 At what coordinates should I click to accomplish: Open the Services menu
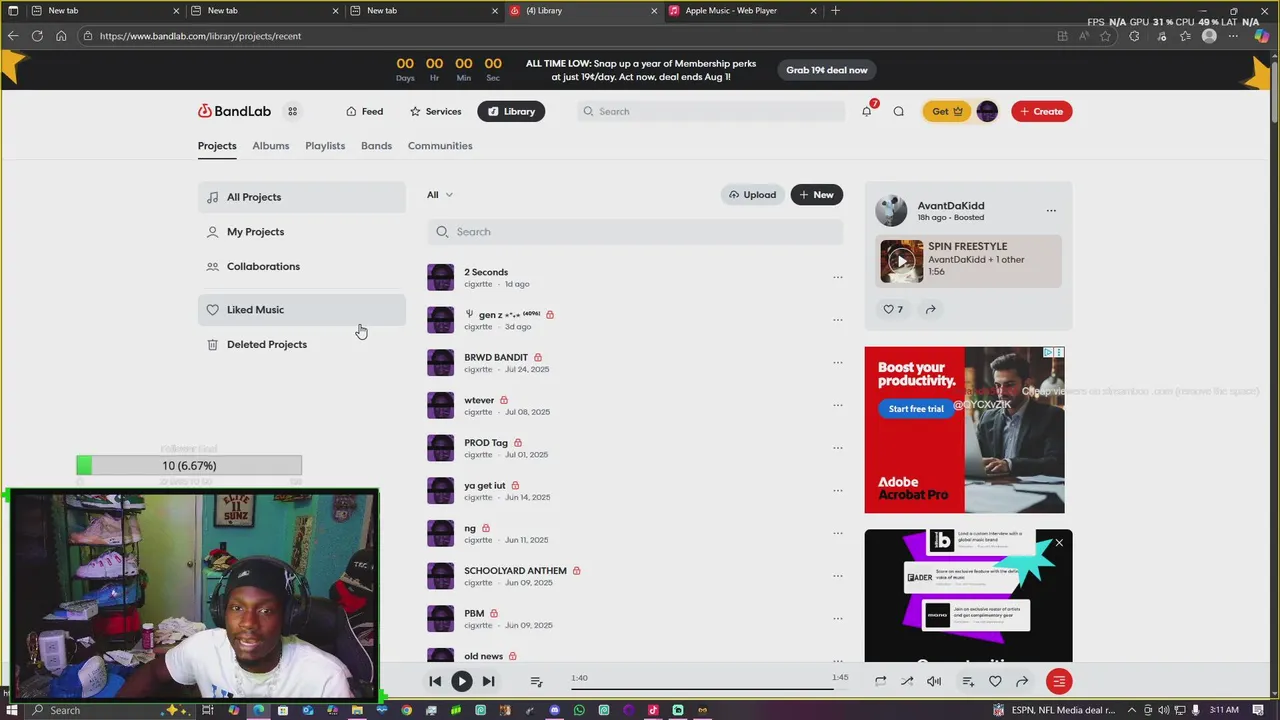click(x=435, y=111)
